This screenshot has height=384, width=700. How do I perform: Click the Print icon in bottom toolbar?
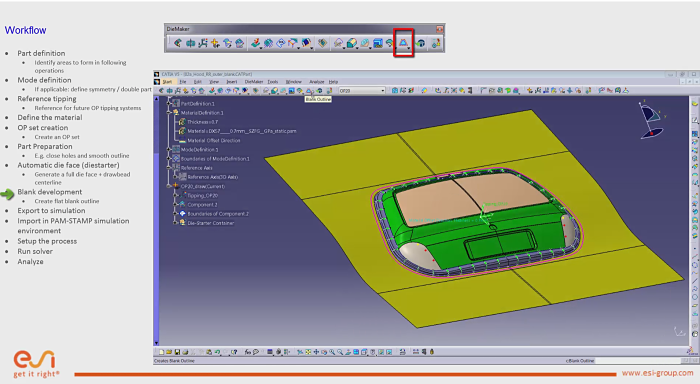coord(185,352)
